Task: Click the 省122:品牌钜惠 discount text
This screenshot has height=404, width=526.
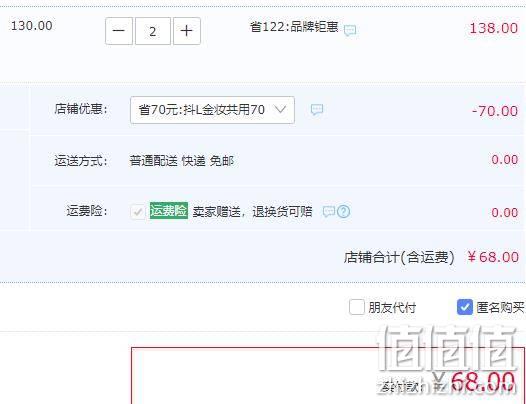Action: (x=294, y=27)
